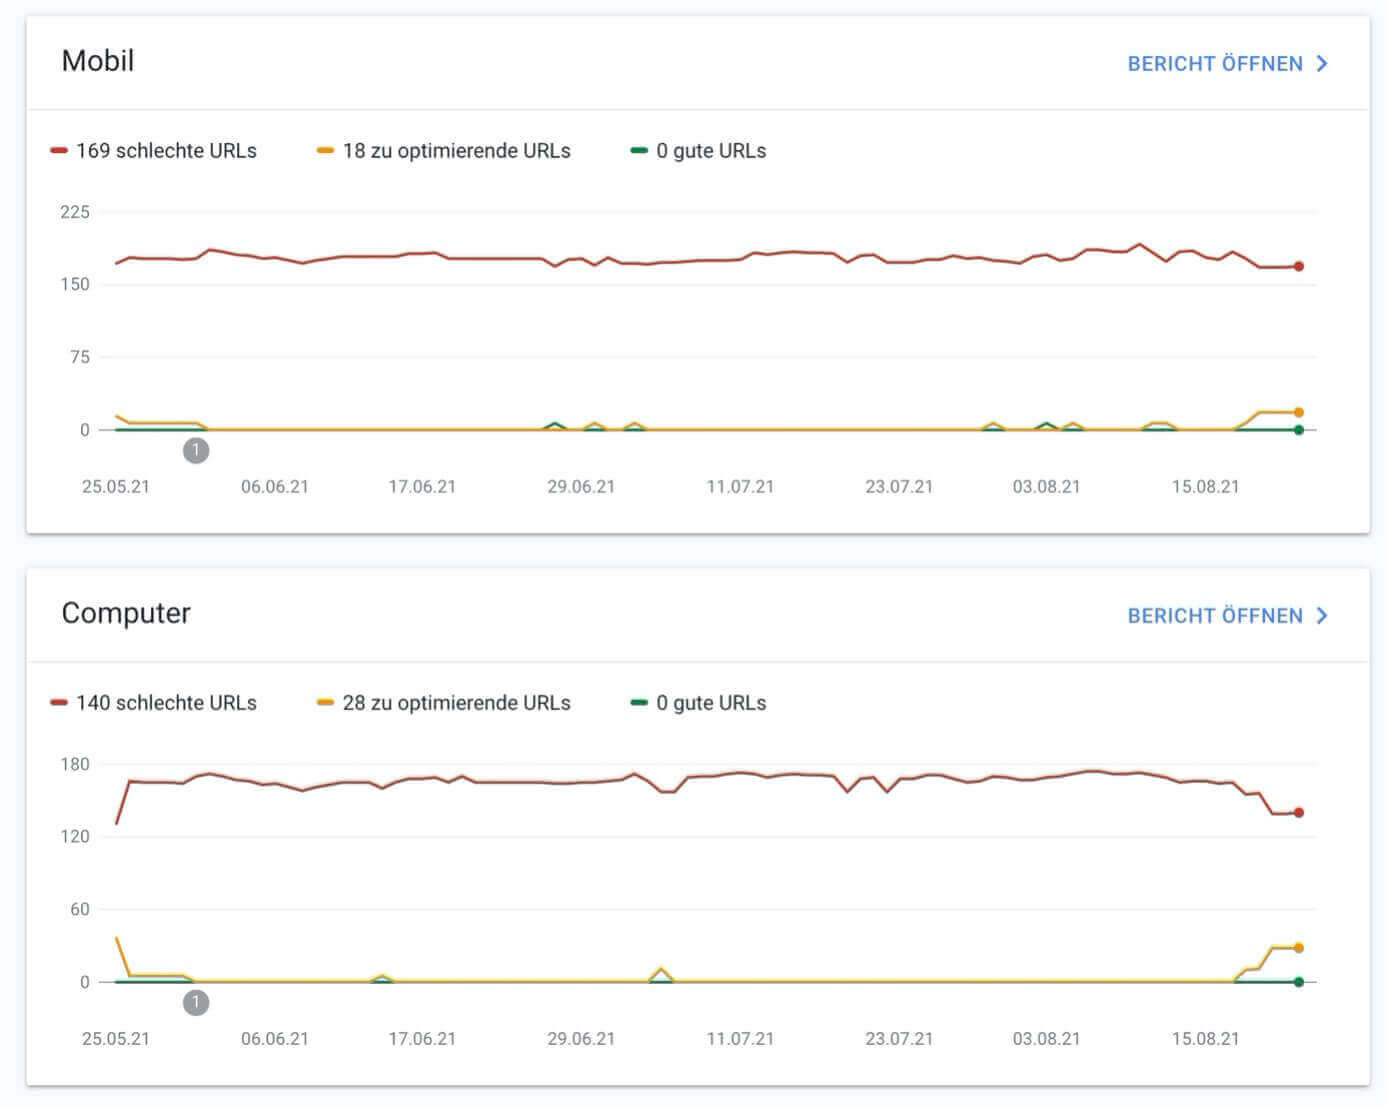Click the green end data point on Mobil chart
The image size is (1390, 1109).
tap(1299, 430)
